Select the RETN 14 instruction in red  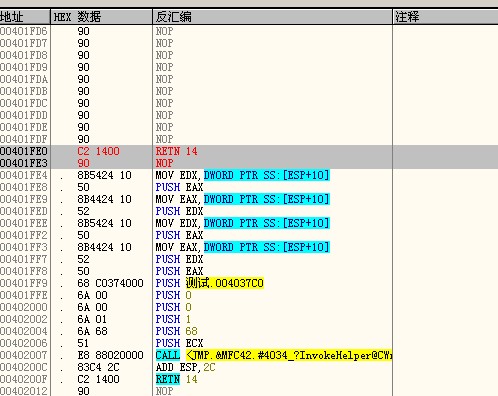pos(176,151)
